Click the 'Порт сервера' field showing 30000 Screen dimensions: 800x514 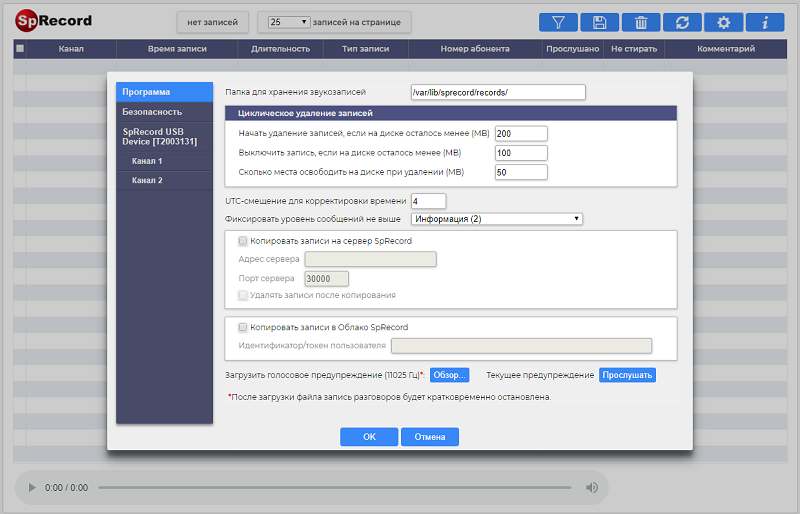[x=327, y=279]
